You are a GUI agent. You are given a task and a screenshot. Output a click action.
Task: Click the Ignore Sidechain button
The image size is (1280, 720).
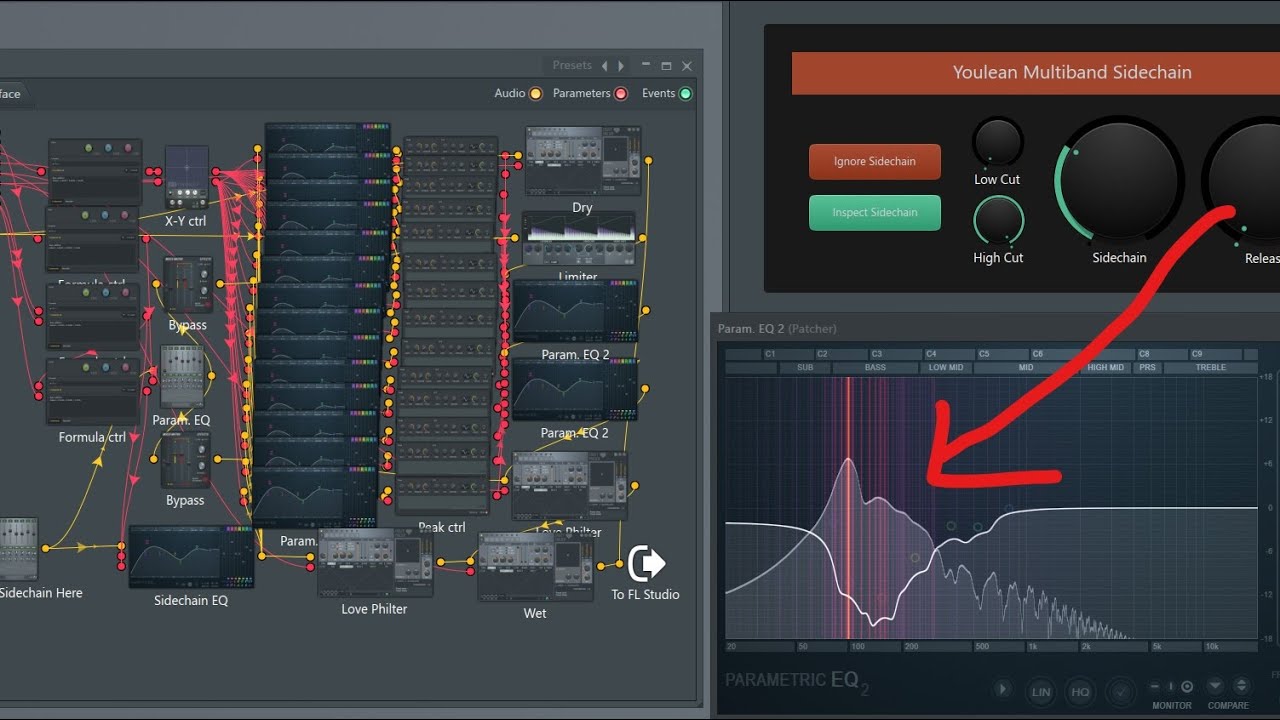[875, 162]
